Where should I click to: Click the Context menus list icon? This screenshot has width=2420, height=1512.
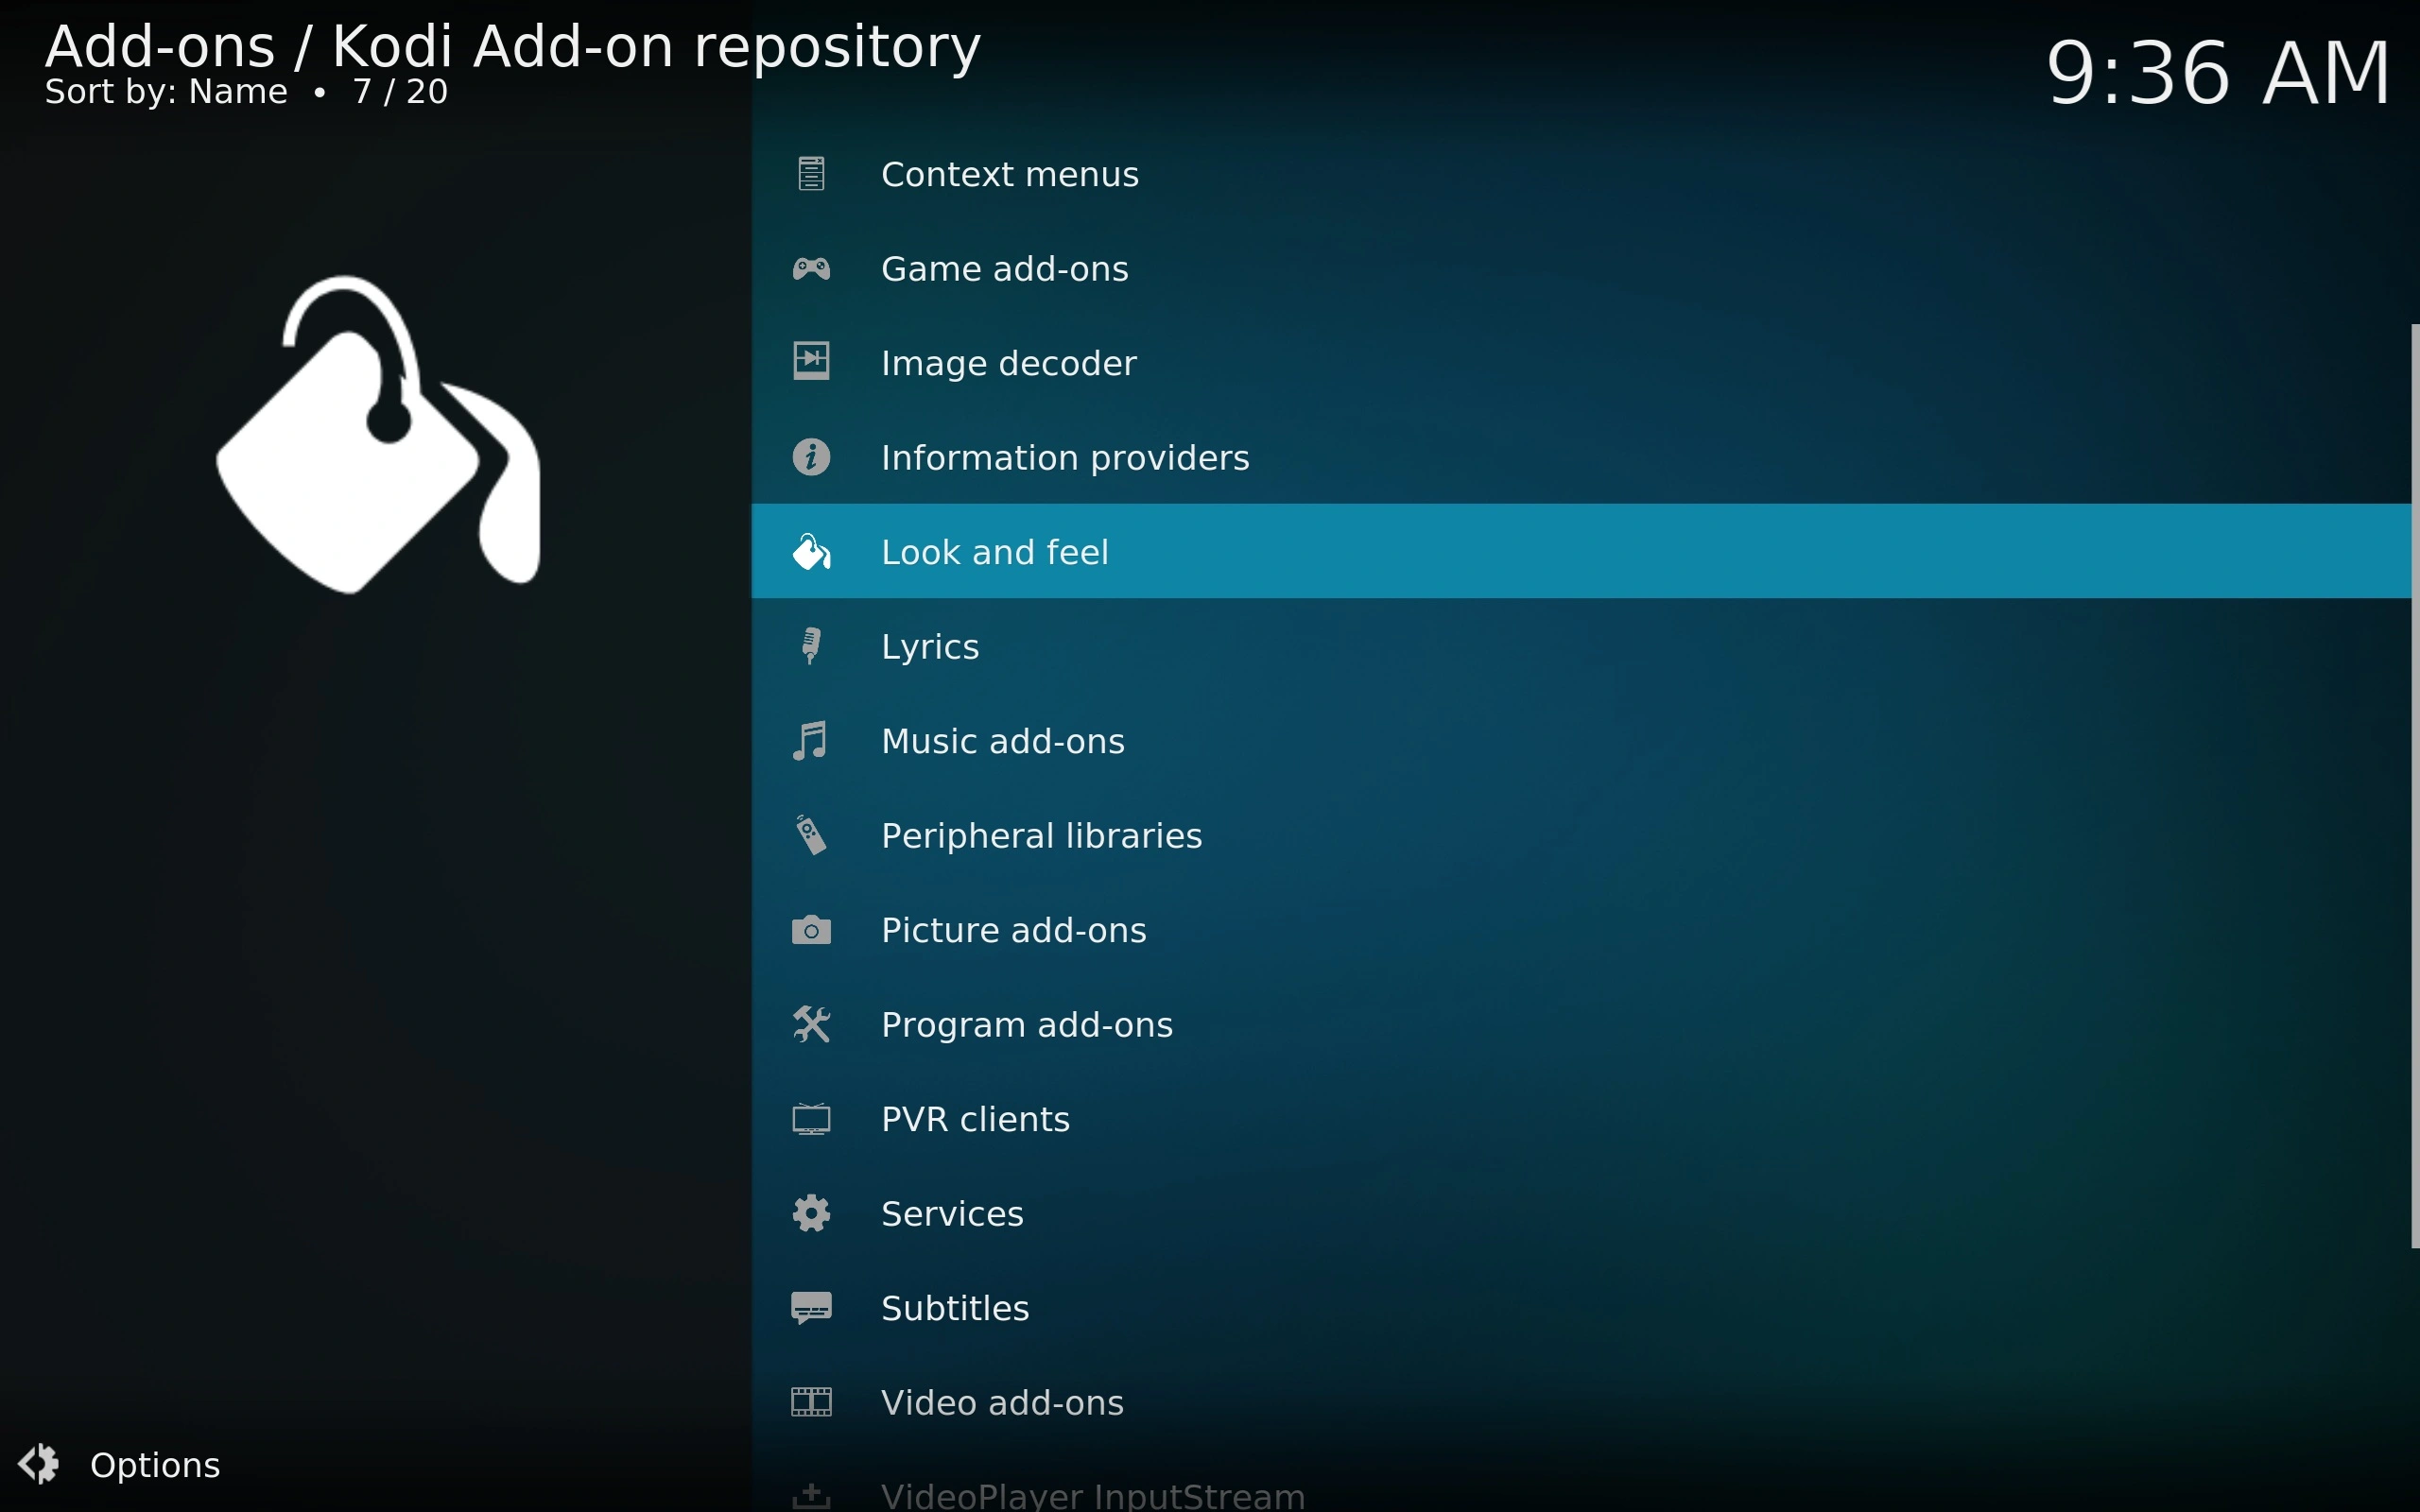point(811,174)
